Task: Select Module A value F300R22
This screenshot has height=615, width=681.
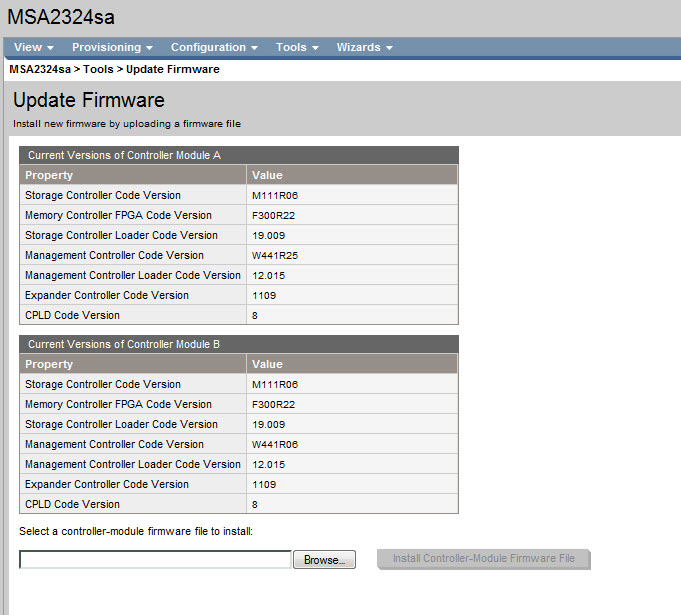Action: [x=273, y=215]
